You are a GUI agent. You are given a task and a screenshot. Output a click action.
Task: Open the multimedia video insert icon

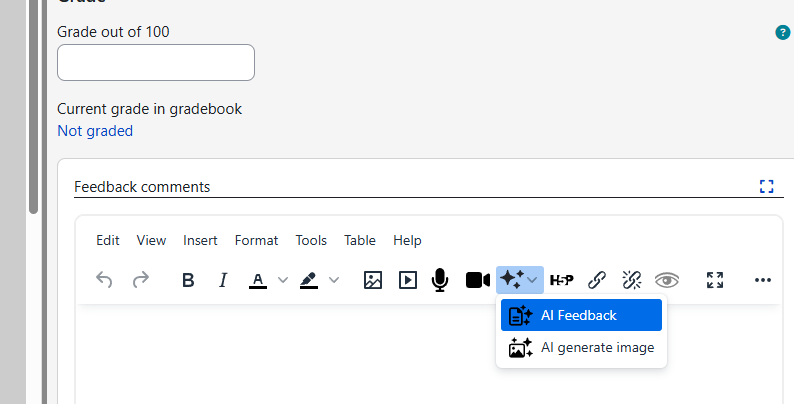[x=408, y=280]
